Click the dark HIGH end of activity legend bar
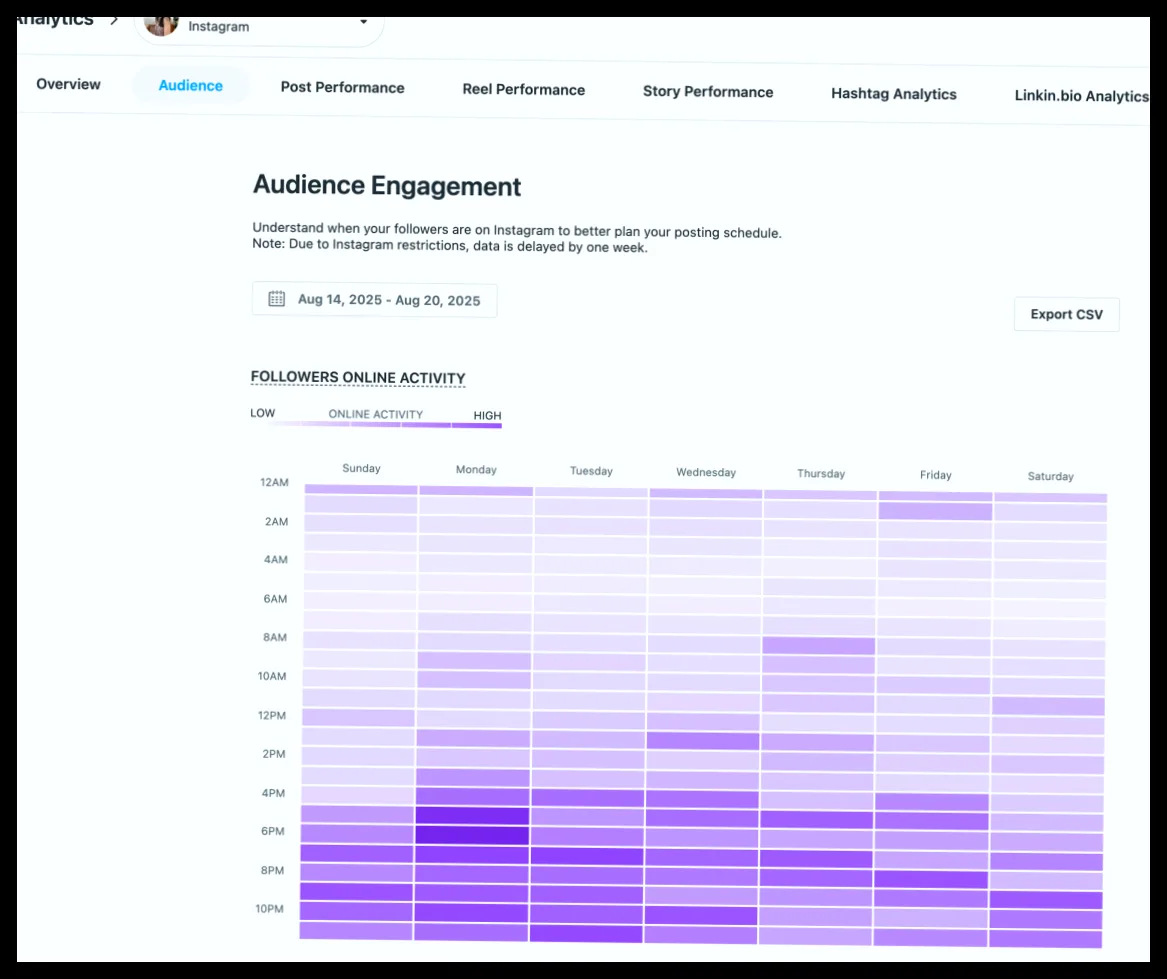Screen dimensions: 1167x979 point(476,425)
